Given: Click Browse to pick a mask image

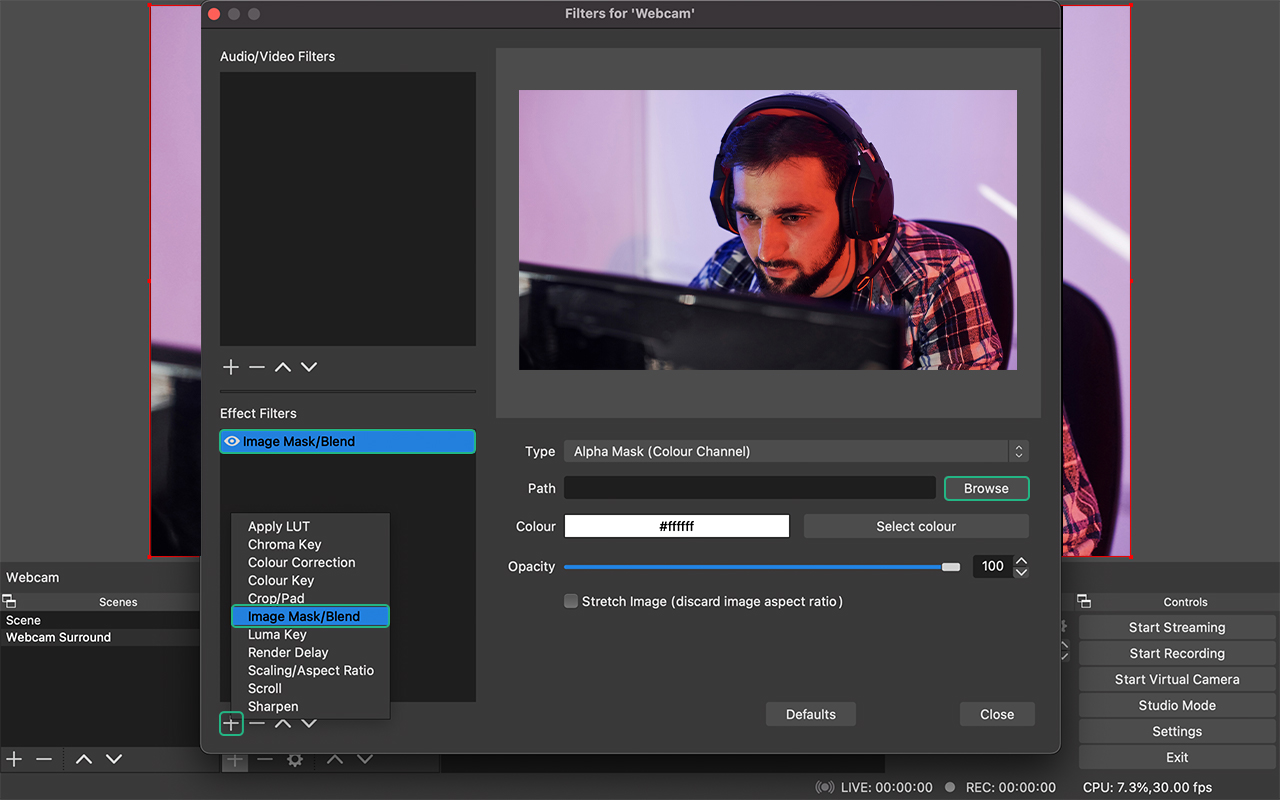Looking at the screenshot, I should click(986, 488).
